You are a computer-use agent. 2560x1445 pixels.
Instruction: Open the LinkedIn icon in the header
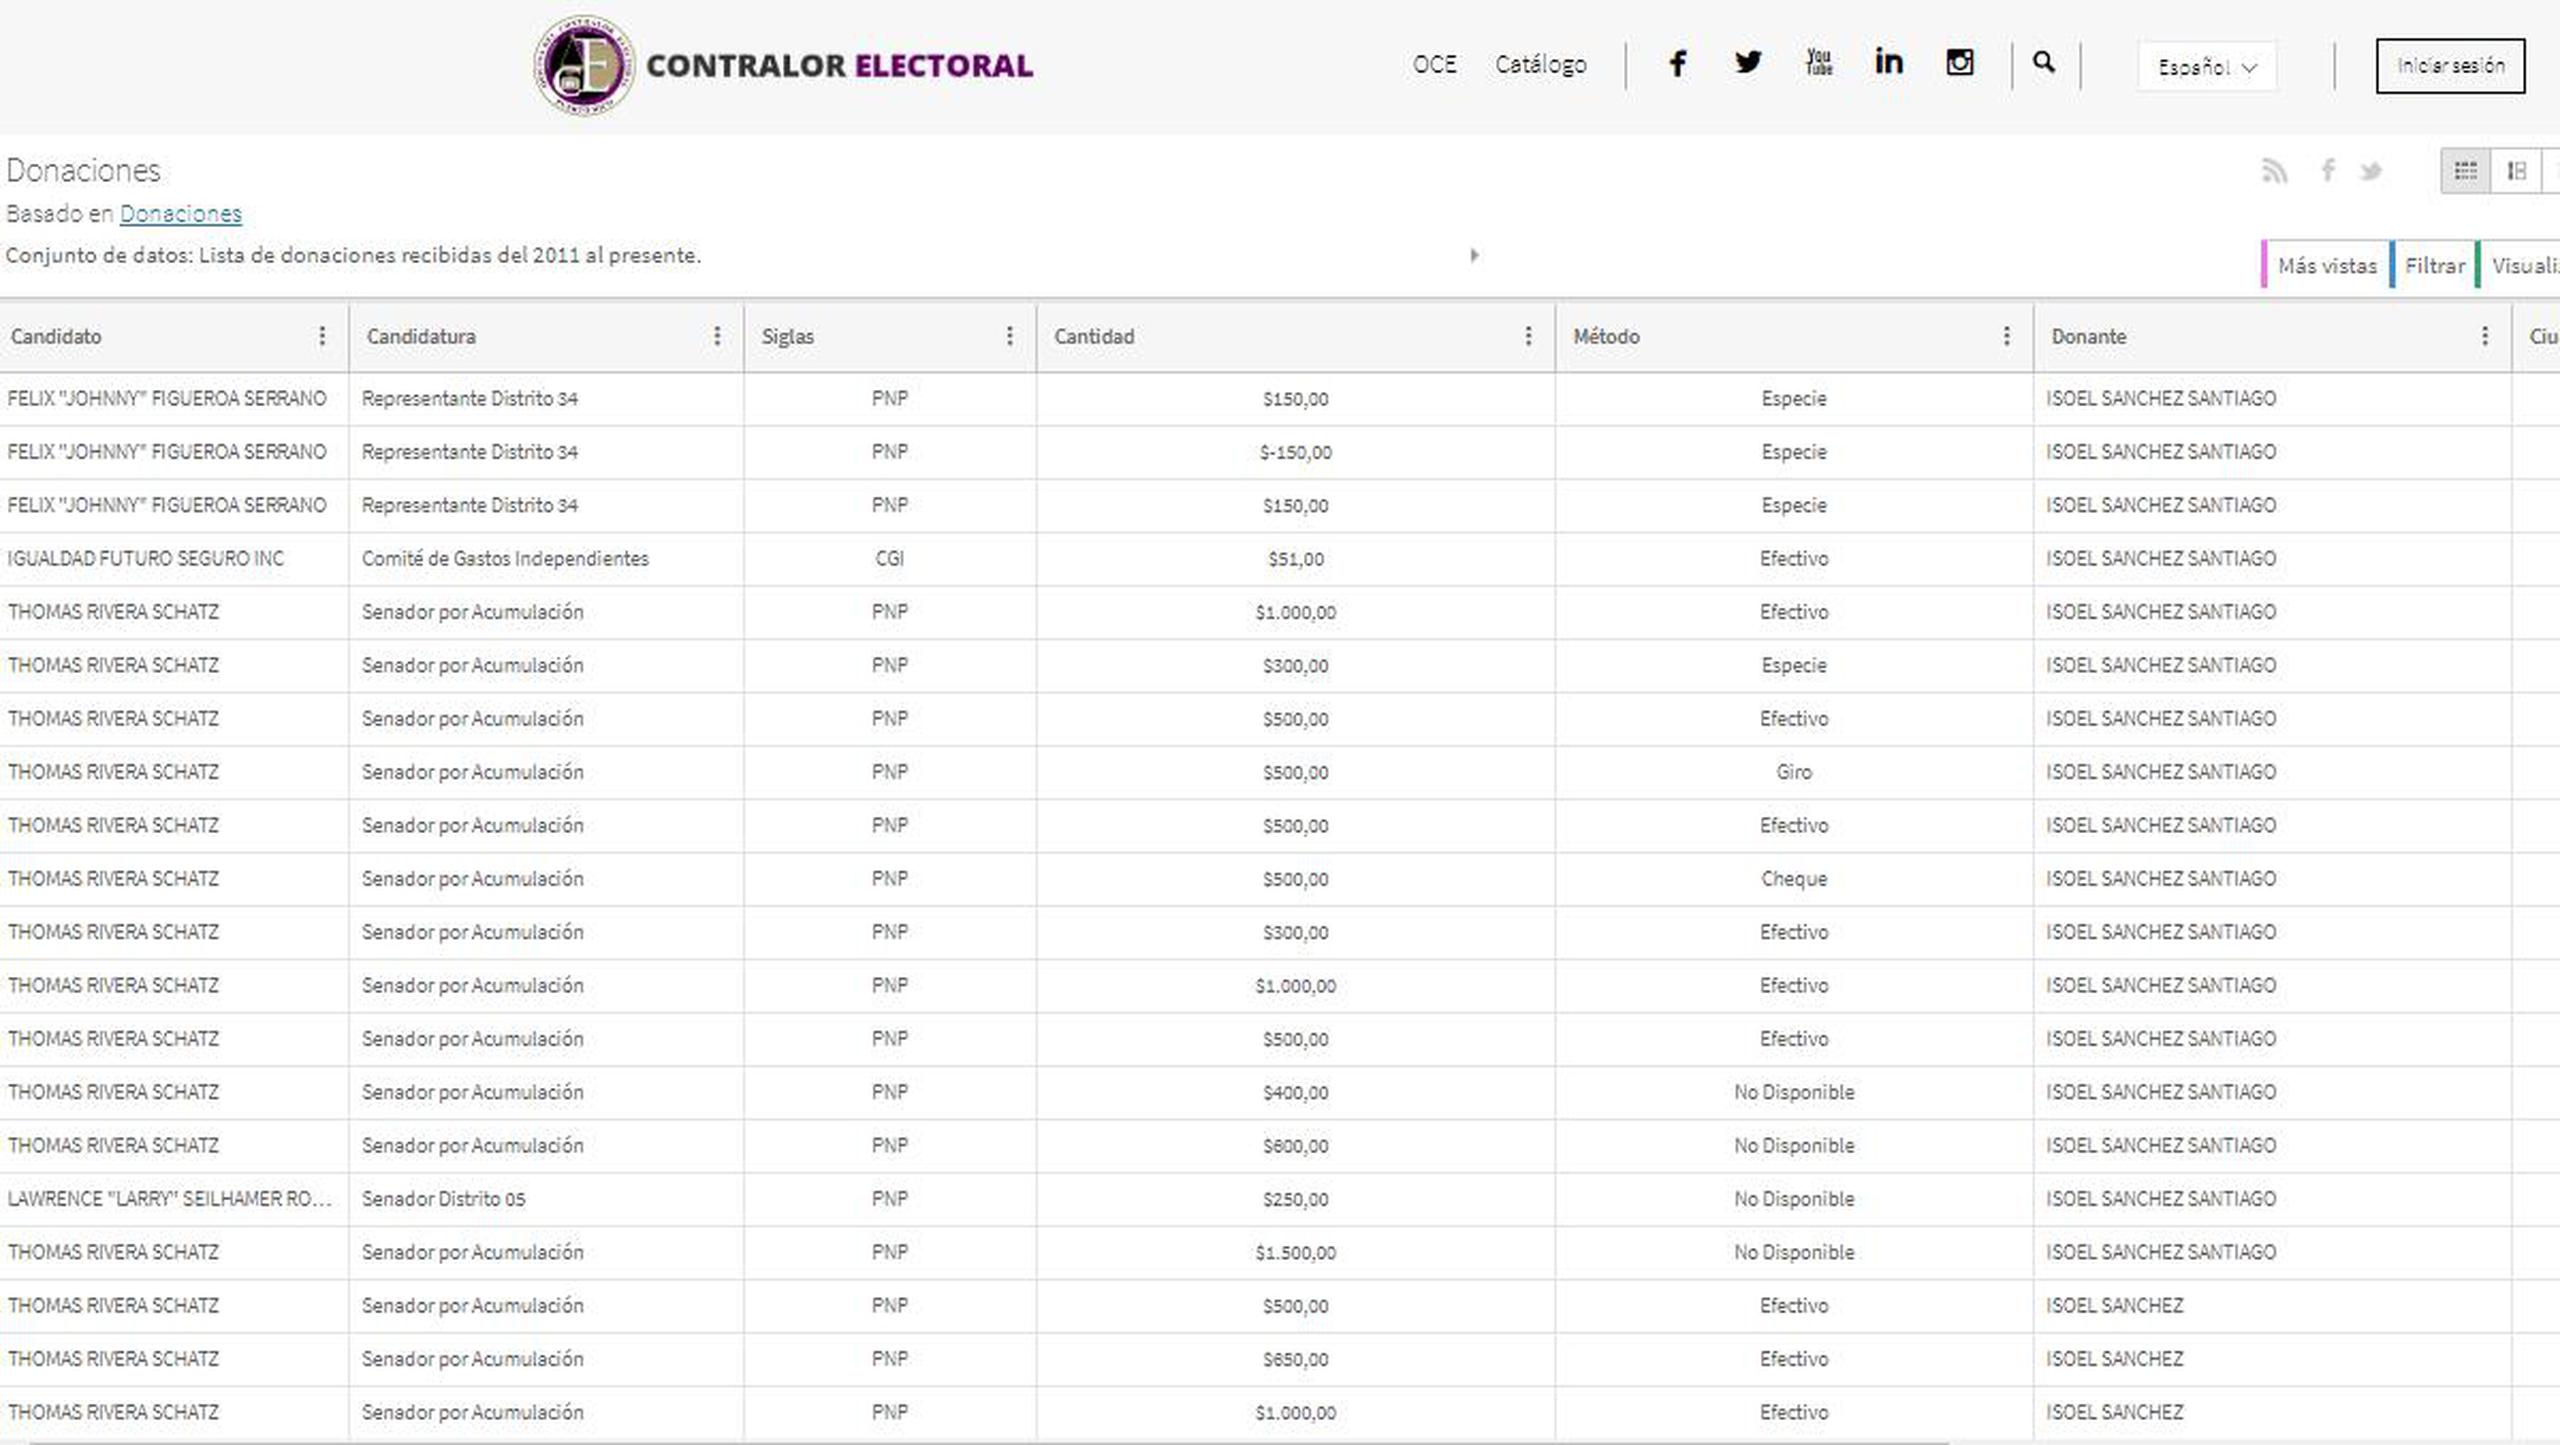coord(1888,63)
